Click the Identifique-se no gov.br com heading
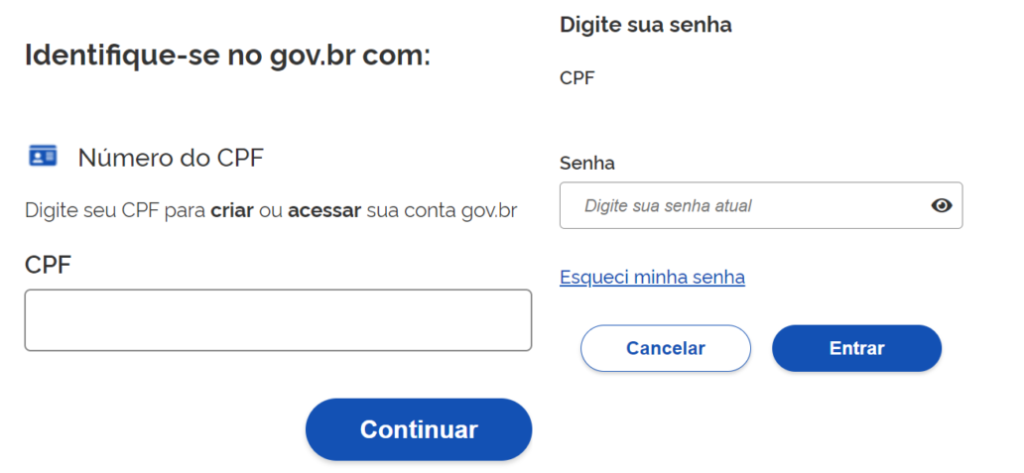1024x473 pixels. click(228, 56)
